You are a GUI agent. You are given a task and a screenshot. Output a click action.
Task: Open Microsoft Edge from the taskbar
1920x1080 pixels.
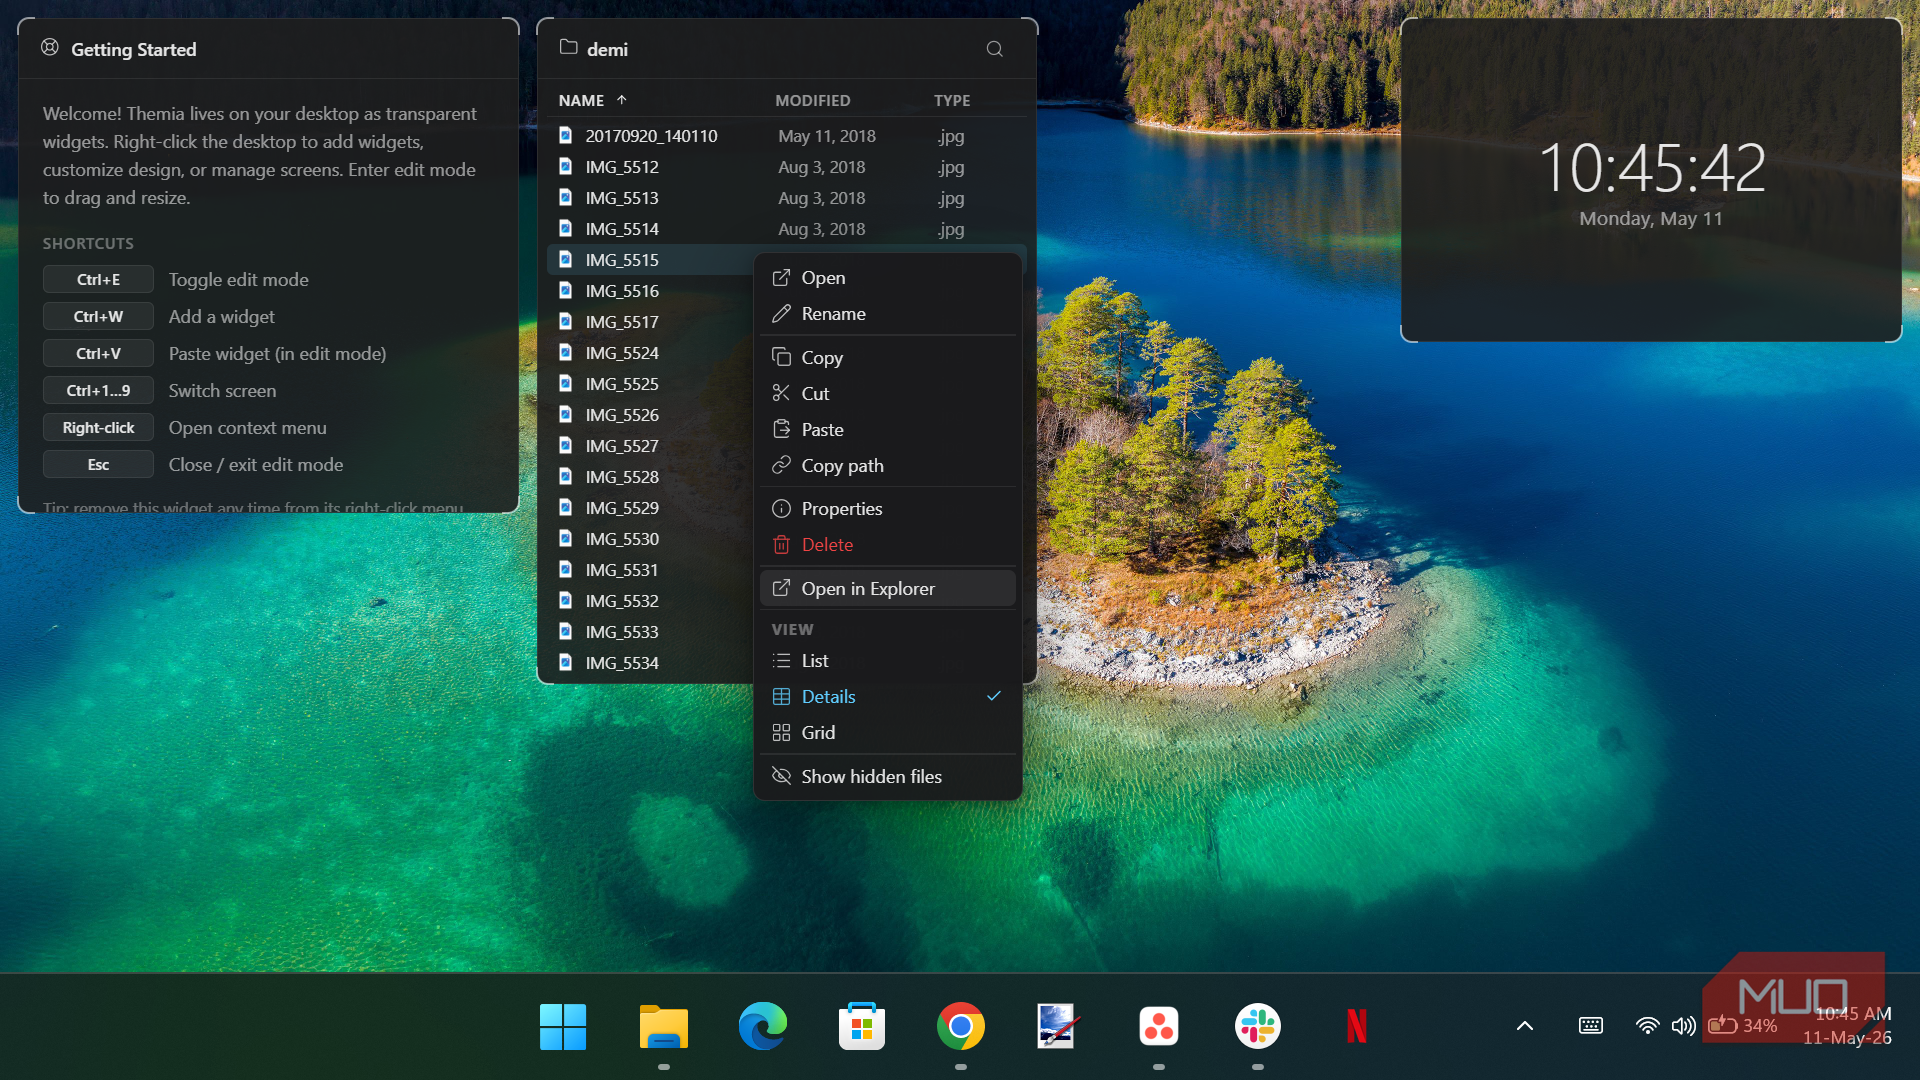[763, 1027]
